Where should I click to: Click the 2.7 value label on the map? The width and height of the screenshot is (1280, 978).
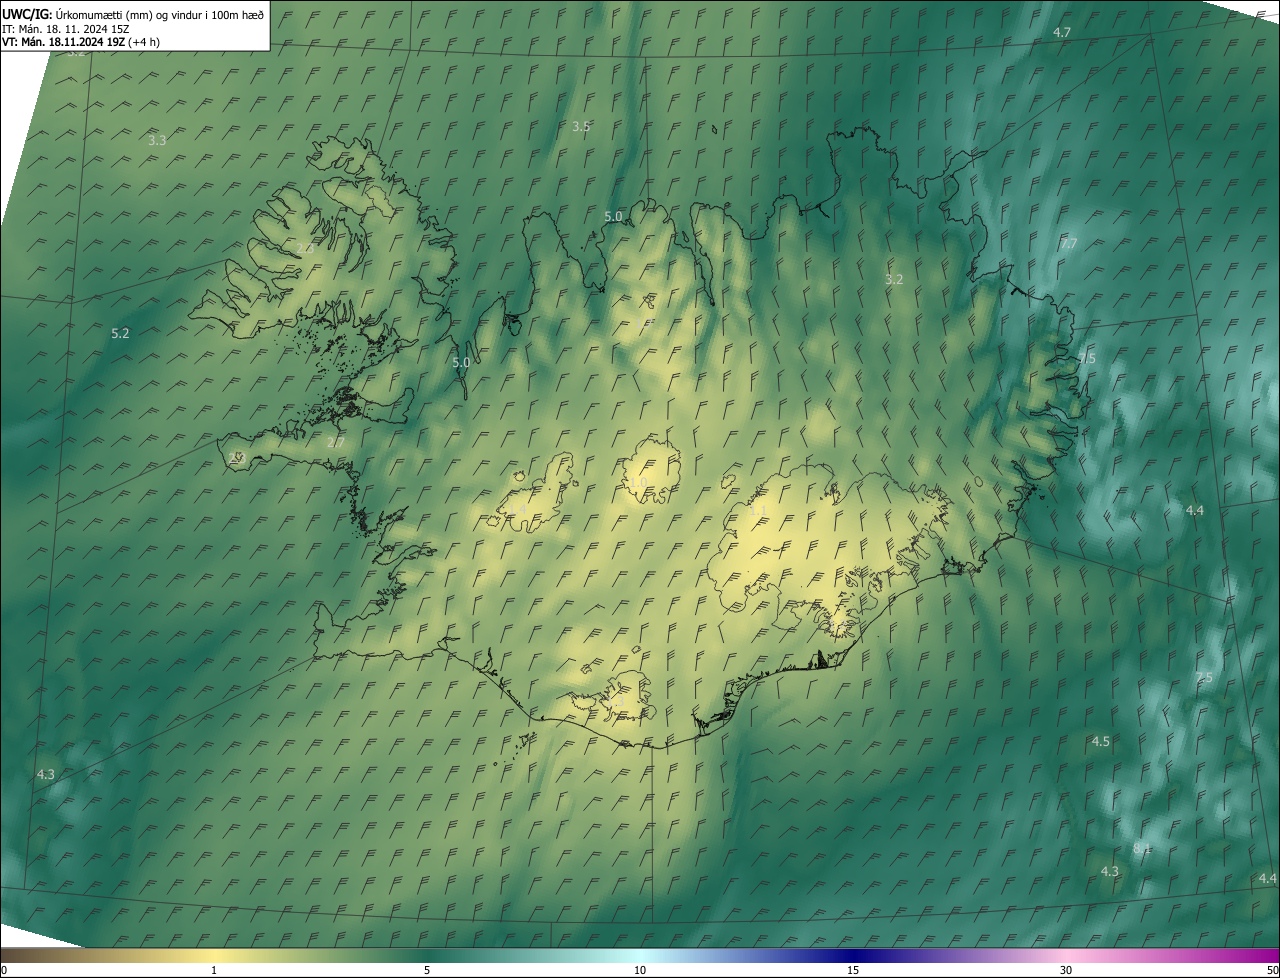(336, 442)
